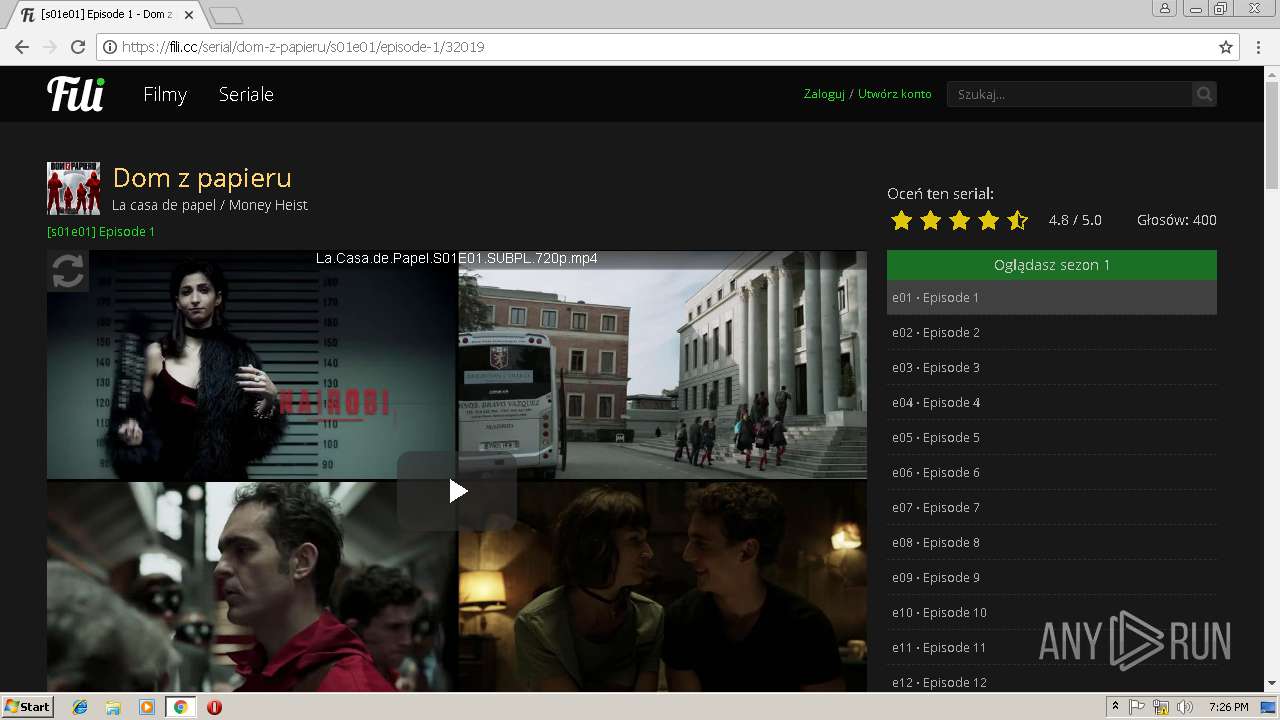Select e03 Episode 3
1280x720 pixels.
(x=1052, y=367)
